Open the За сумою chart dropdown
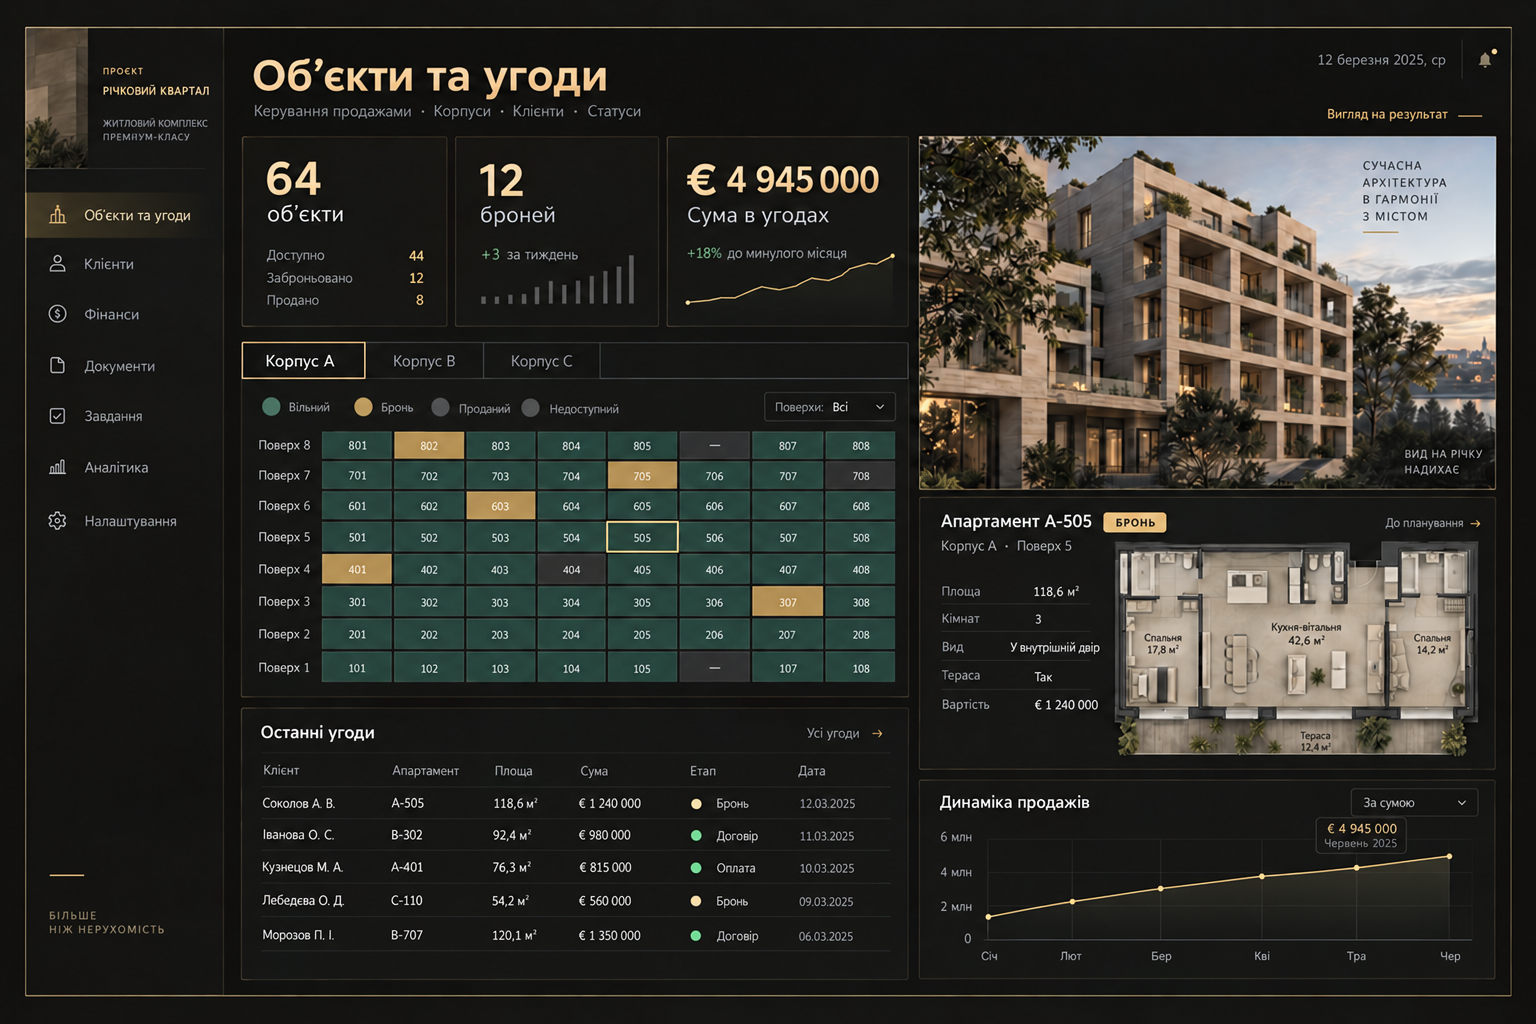 (1414, 803)
